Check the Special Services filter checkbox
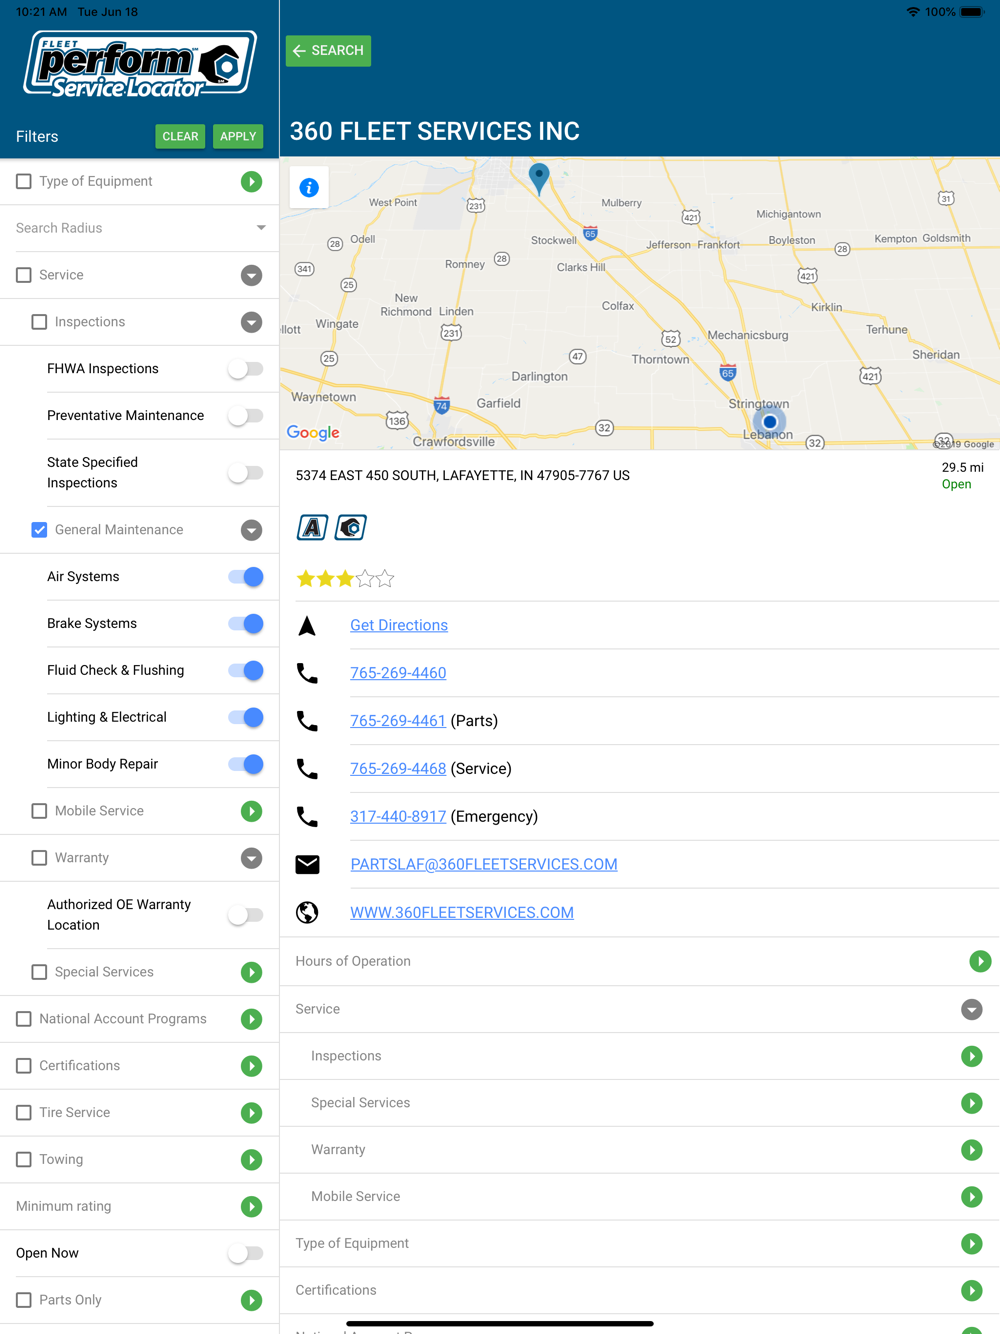 [39, 972]
